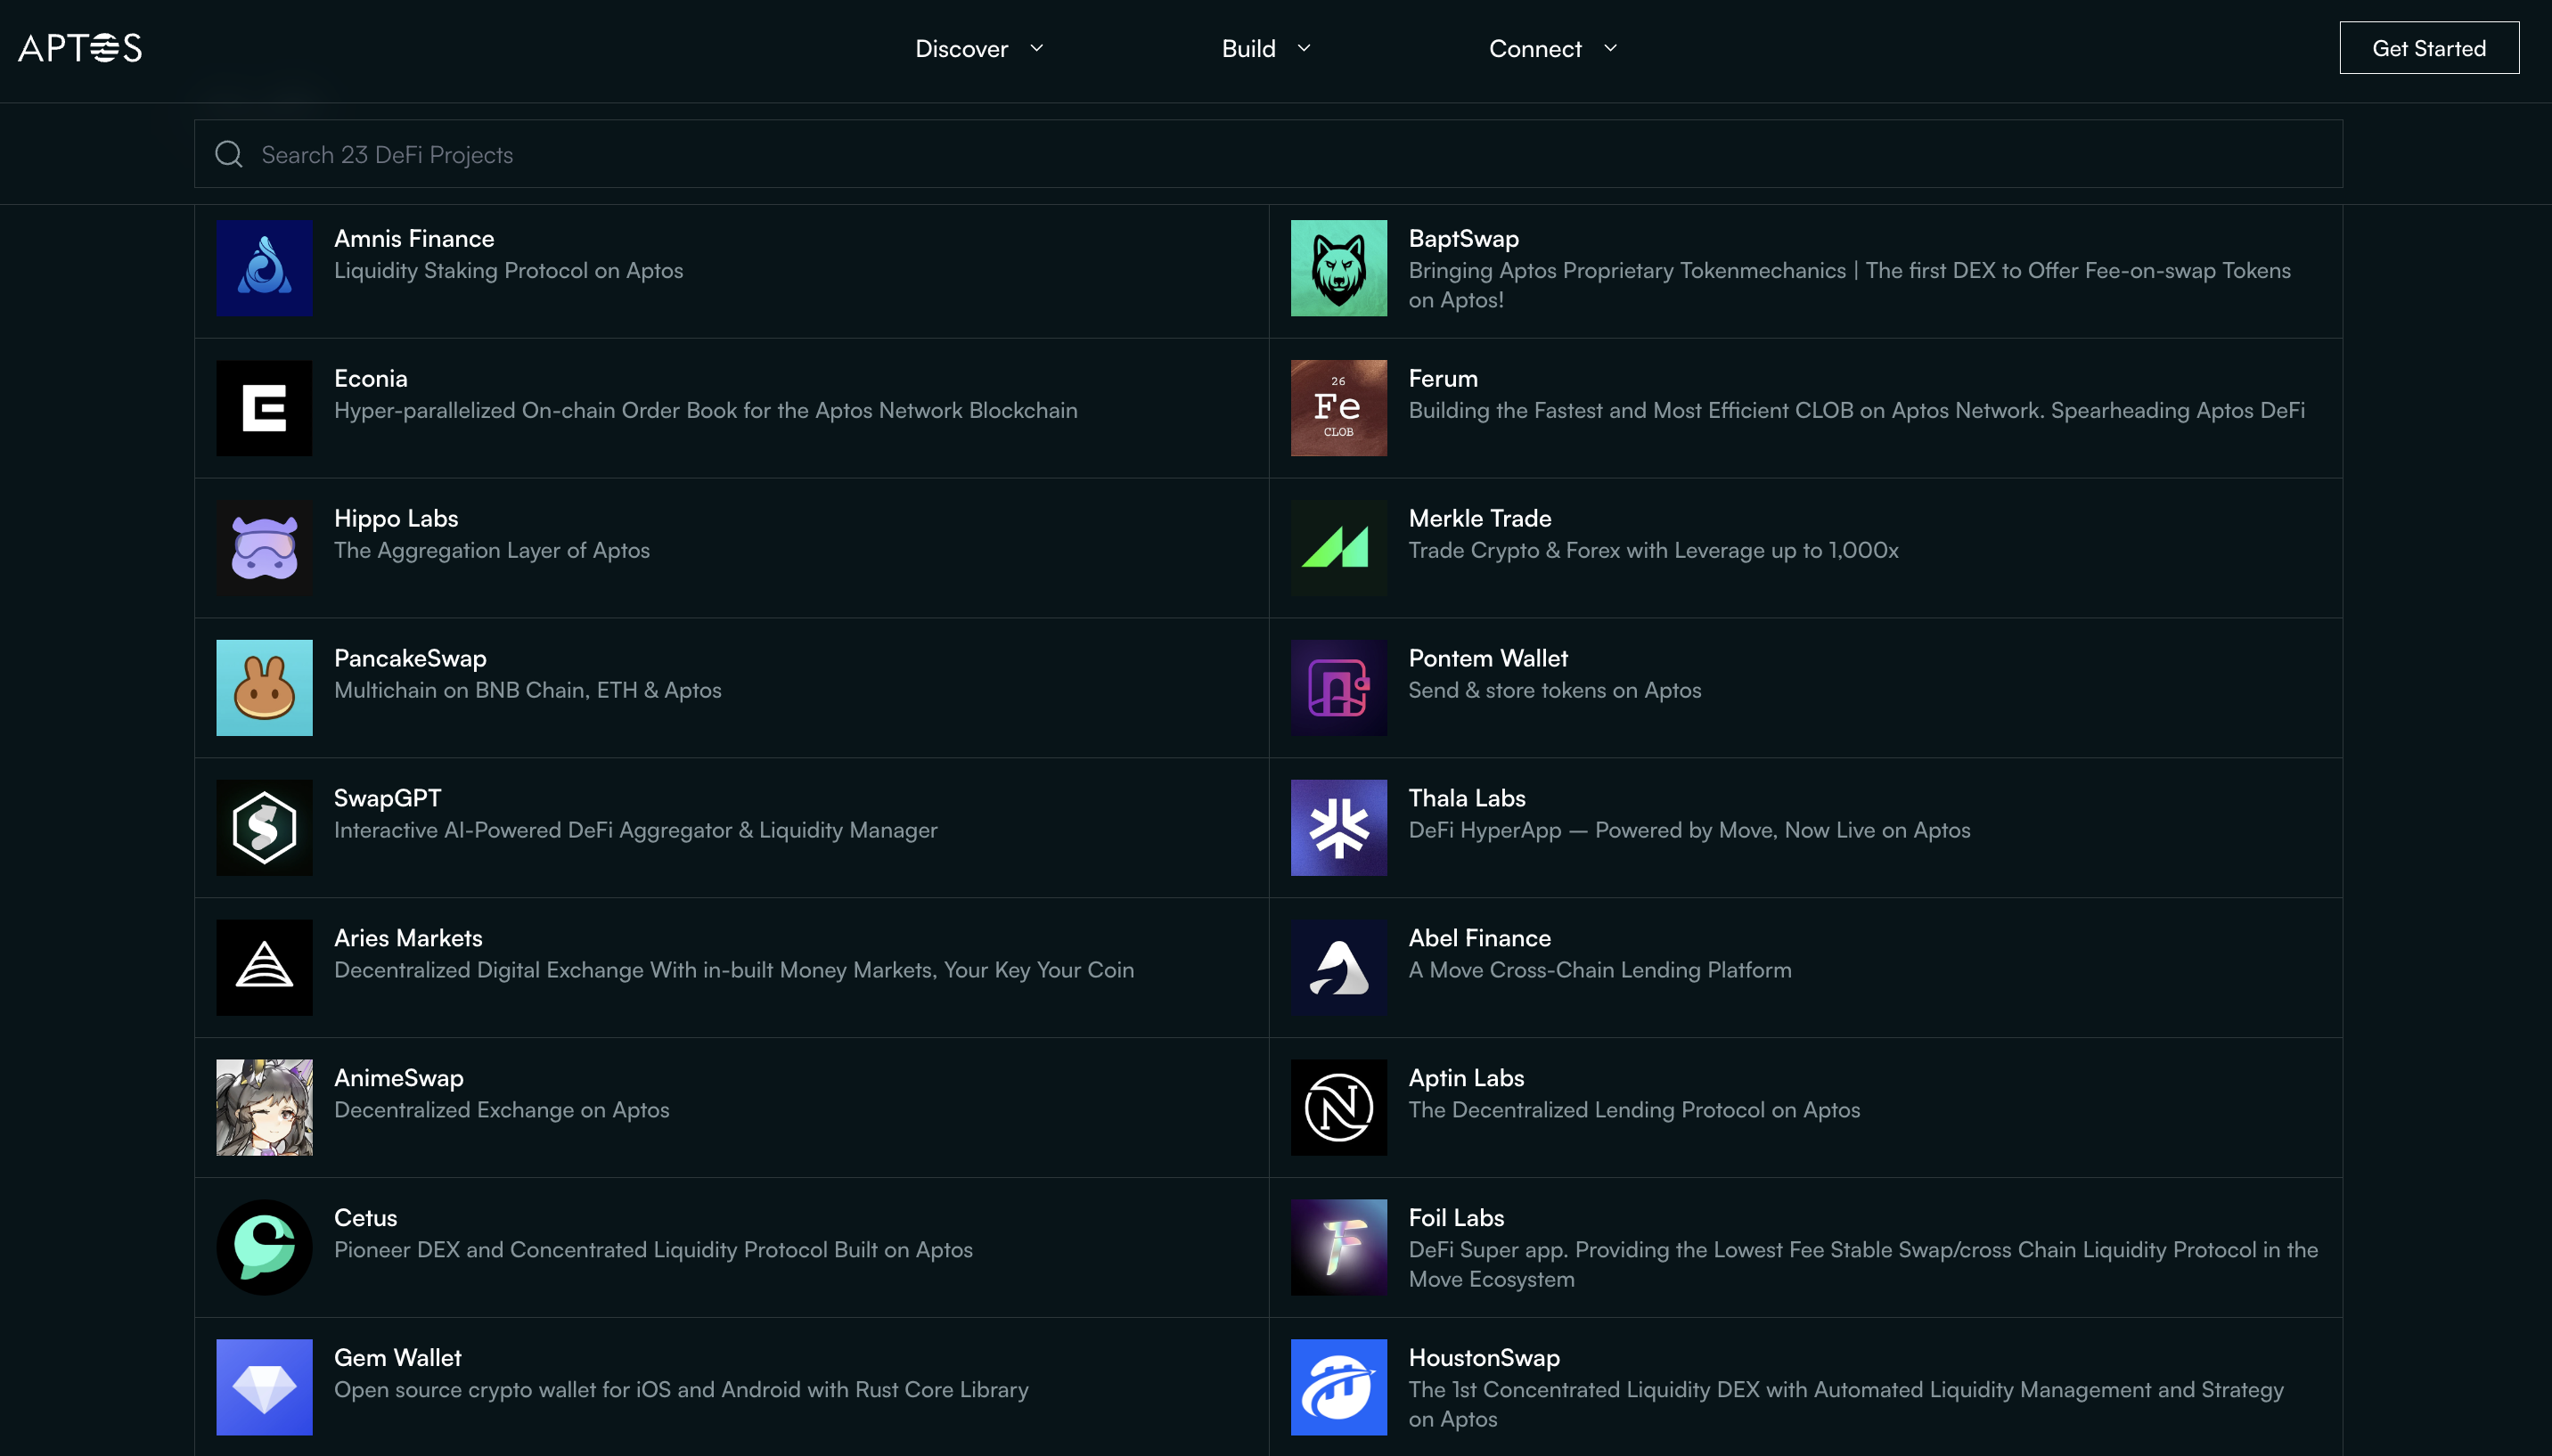Click the Get Started button
Viewport: 2552px width, 1456px height.
(2428, 48)
